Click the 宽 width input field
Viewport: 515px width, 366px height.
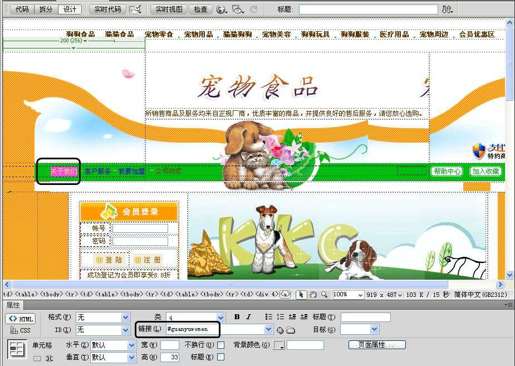[x=169, y=345]
